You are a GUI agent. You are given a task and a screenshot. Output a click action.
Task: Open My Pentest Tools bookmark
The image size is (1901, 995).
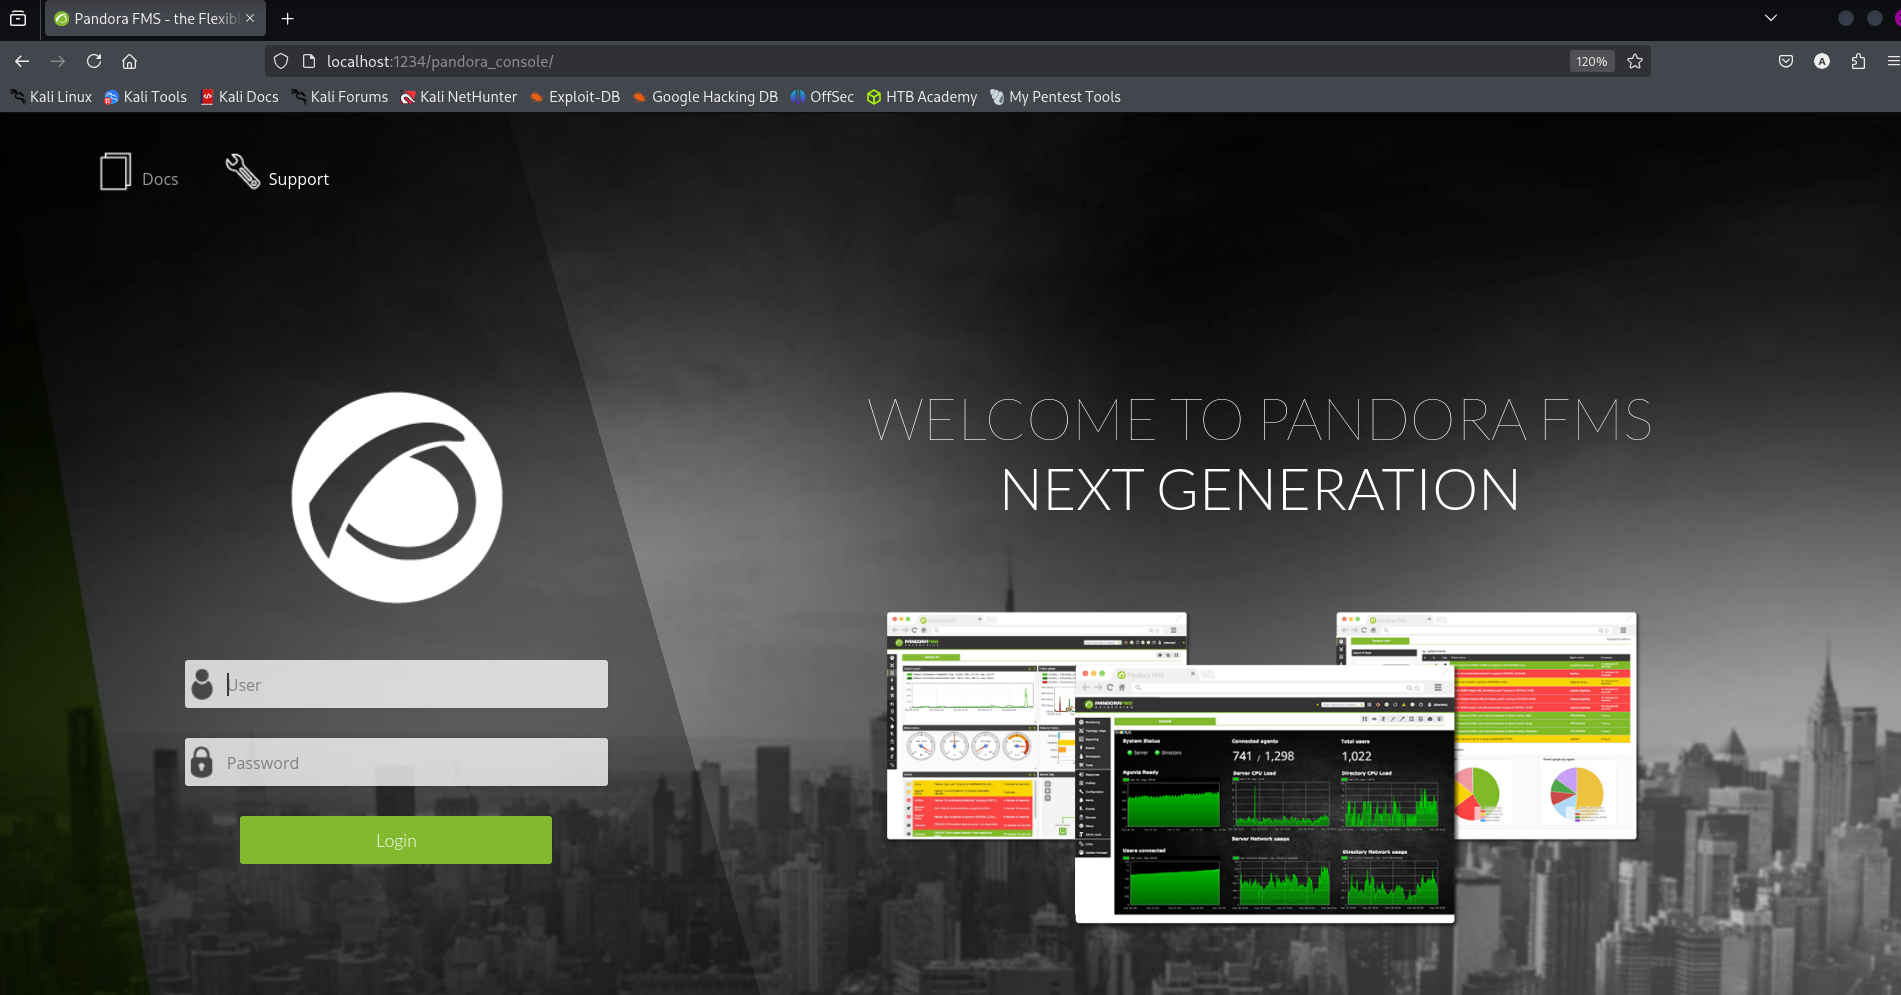point(1055,97)
